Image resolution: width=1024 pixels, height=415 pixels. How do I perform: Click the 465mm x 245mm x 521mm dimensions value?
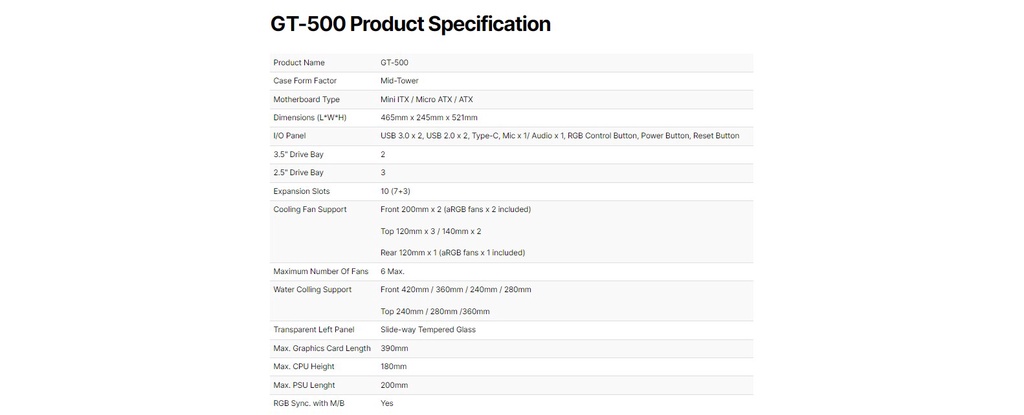[429, 118]
